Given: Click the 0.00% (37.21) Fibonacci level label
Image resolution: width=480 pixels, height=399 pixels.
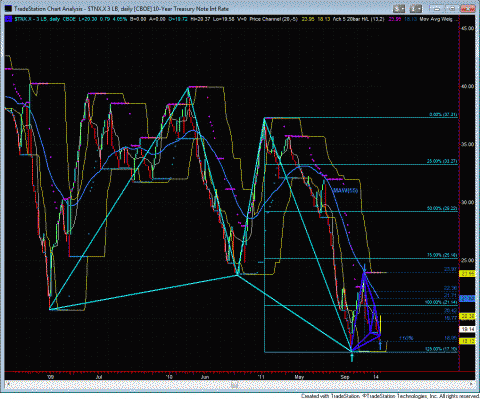Looking at the screenshot, I should point(443,115).
